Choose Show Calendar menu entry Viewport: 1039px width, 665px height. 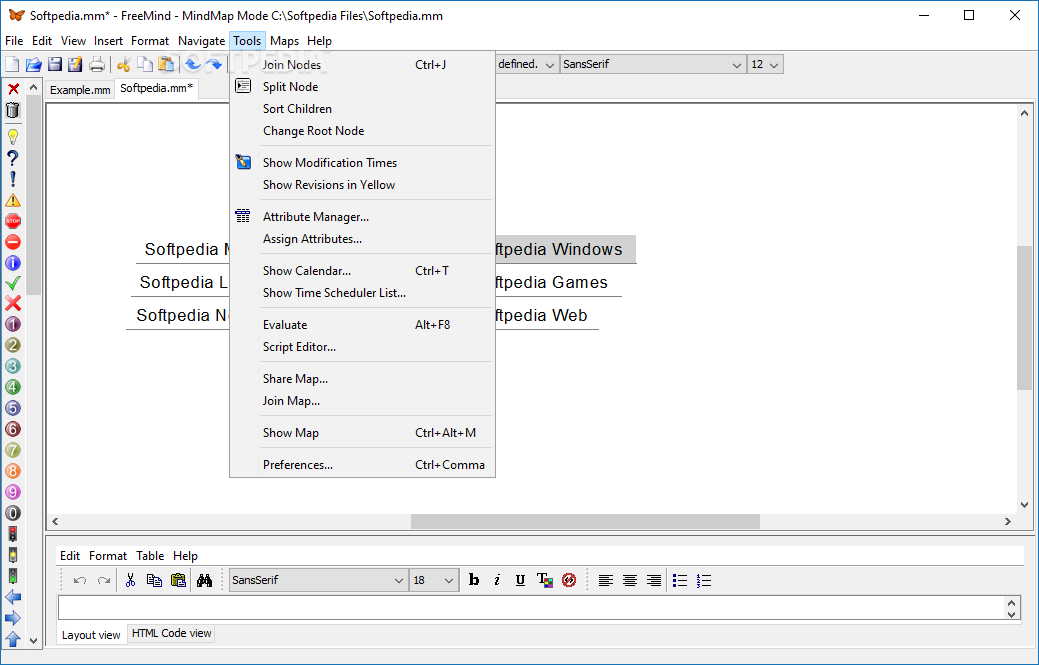click(362, 271)
